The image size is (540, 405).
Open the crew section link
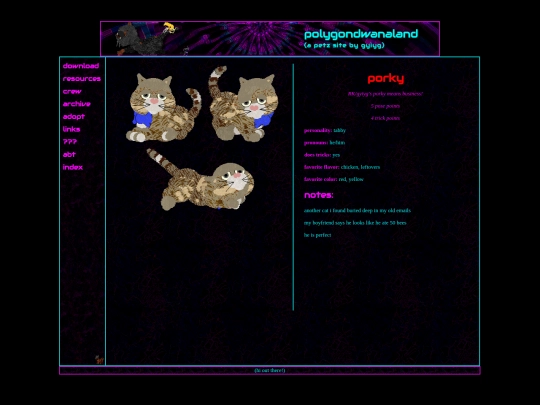[x=72, y=91]
